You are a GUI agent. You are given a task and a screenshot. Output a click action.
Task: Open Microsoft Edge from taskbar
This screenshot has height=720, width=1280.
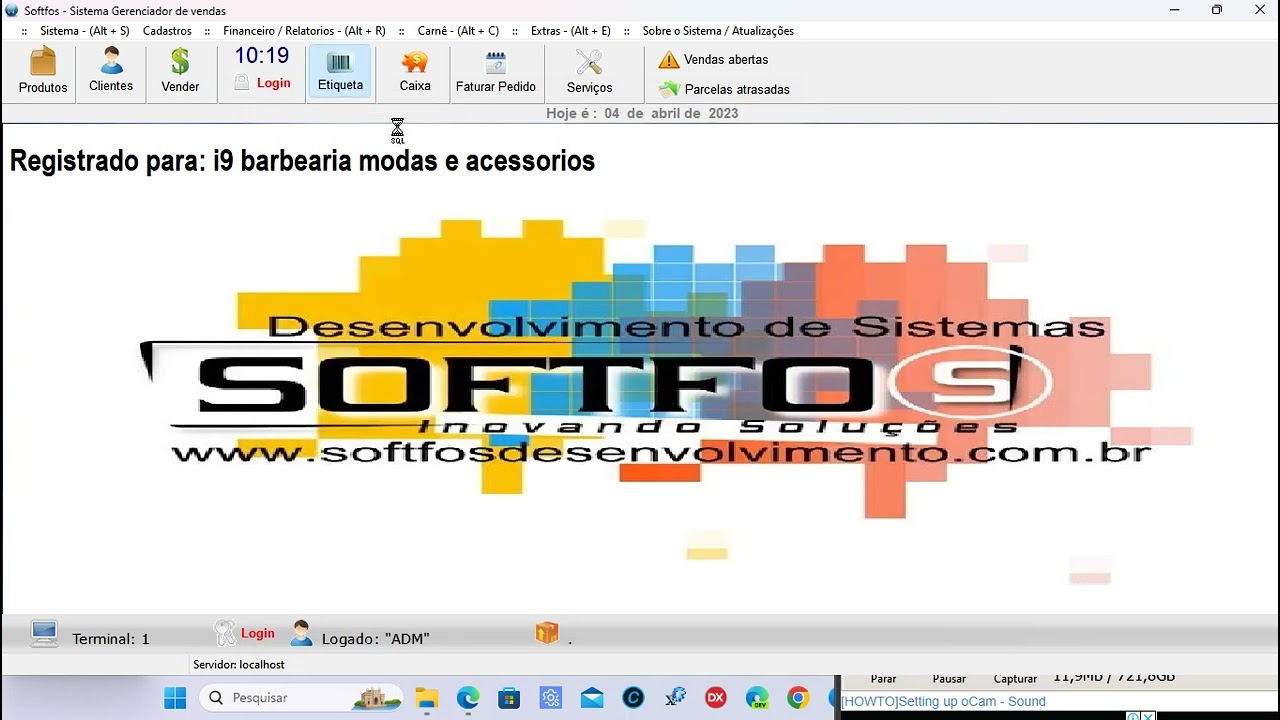point(468,698)
